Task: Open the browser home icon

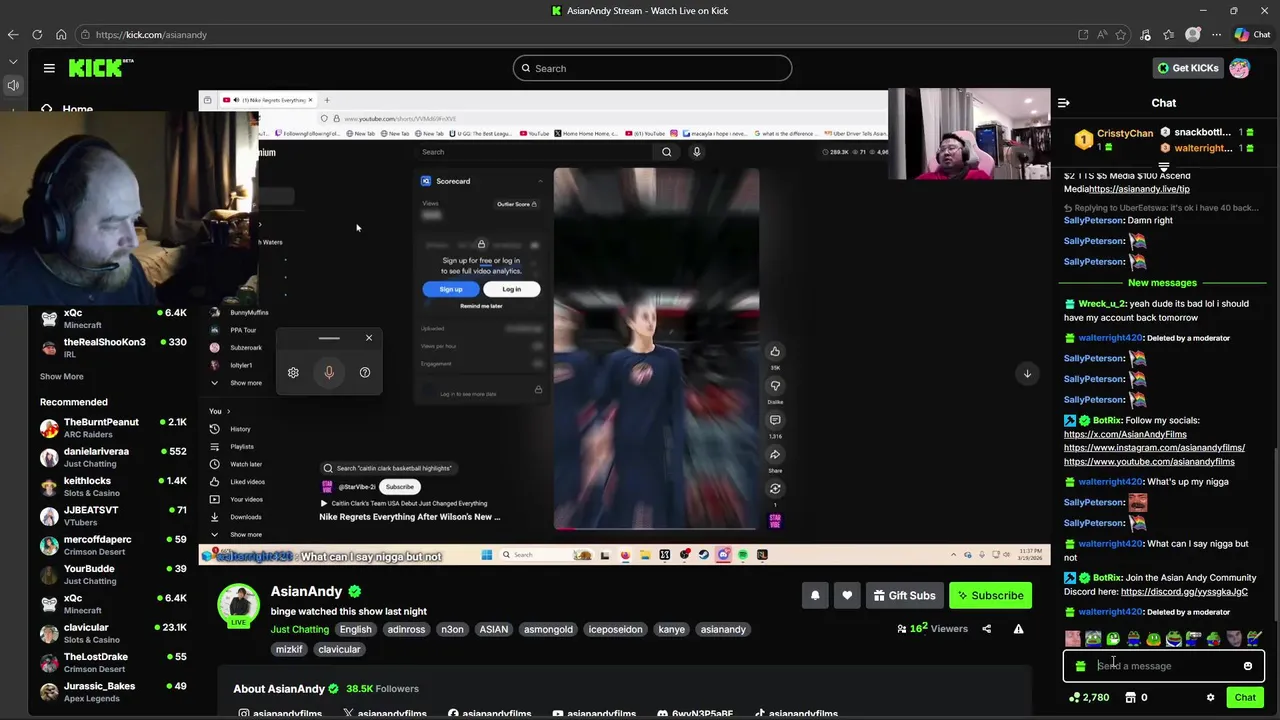Action: click(x=61, y=34)
